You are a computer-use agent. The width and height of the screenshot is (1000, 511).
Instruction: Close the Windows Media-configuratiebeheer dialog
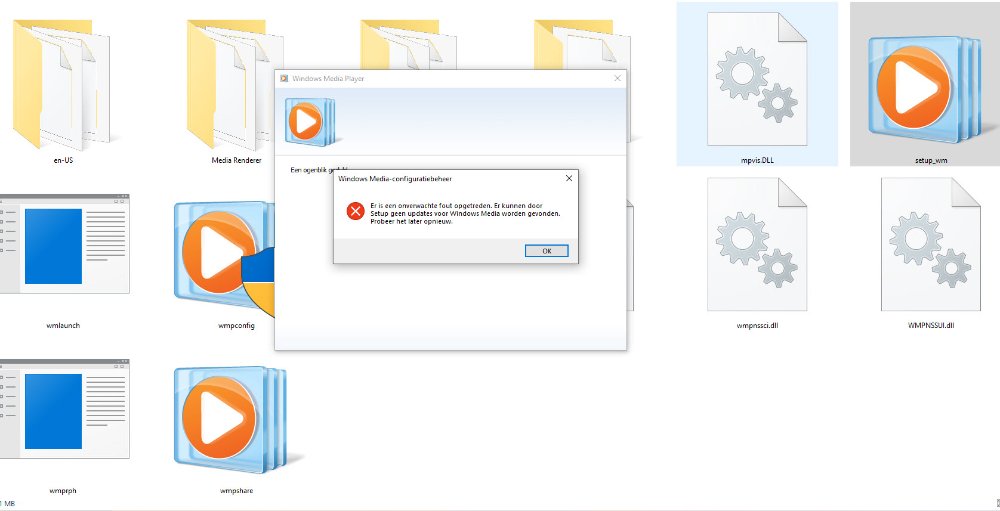tap(569, 179)
